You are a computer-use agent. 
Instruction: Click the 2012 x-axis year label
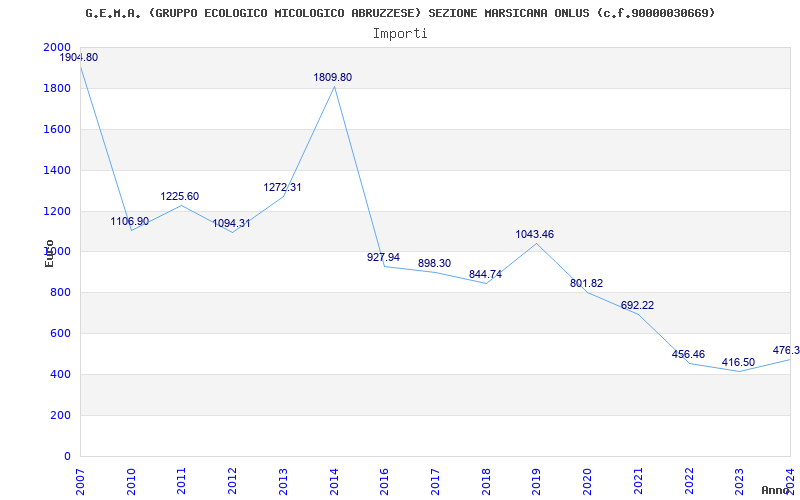(x=233, y=480)
